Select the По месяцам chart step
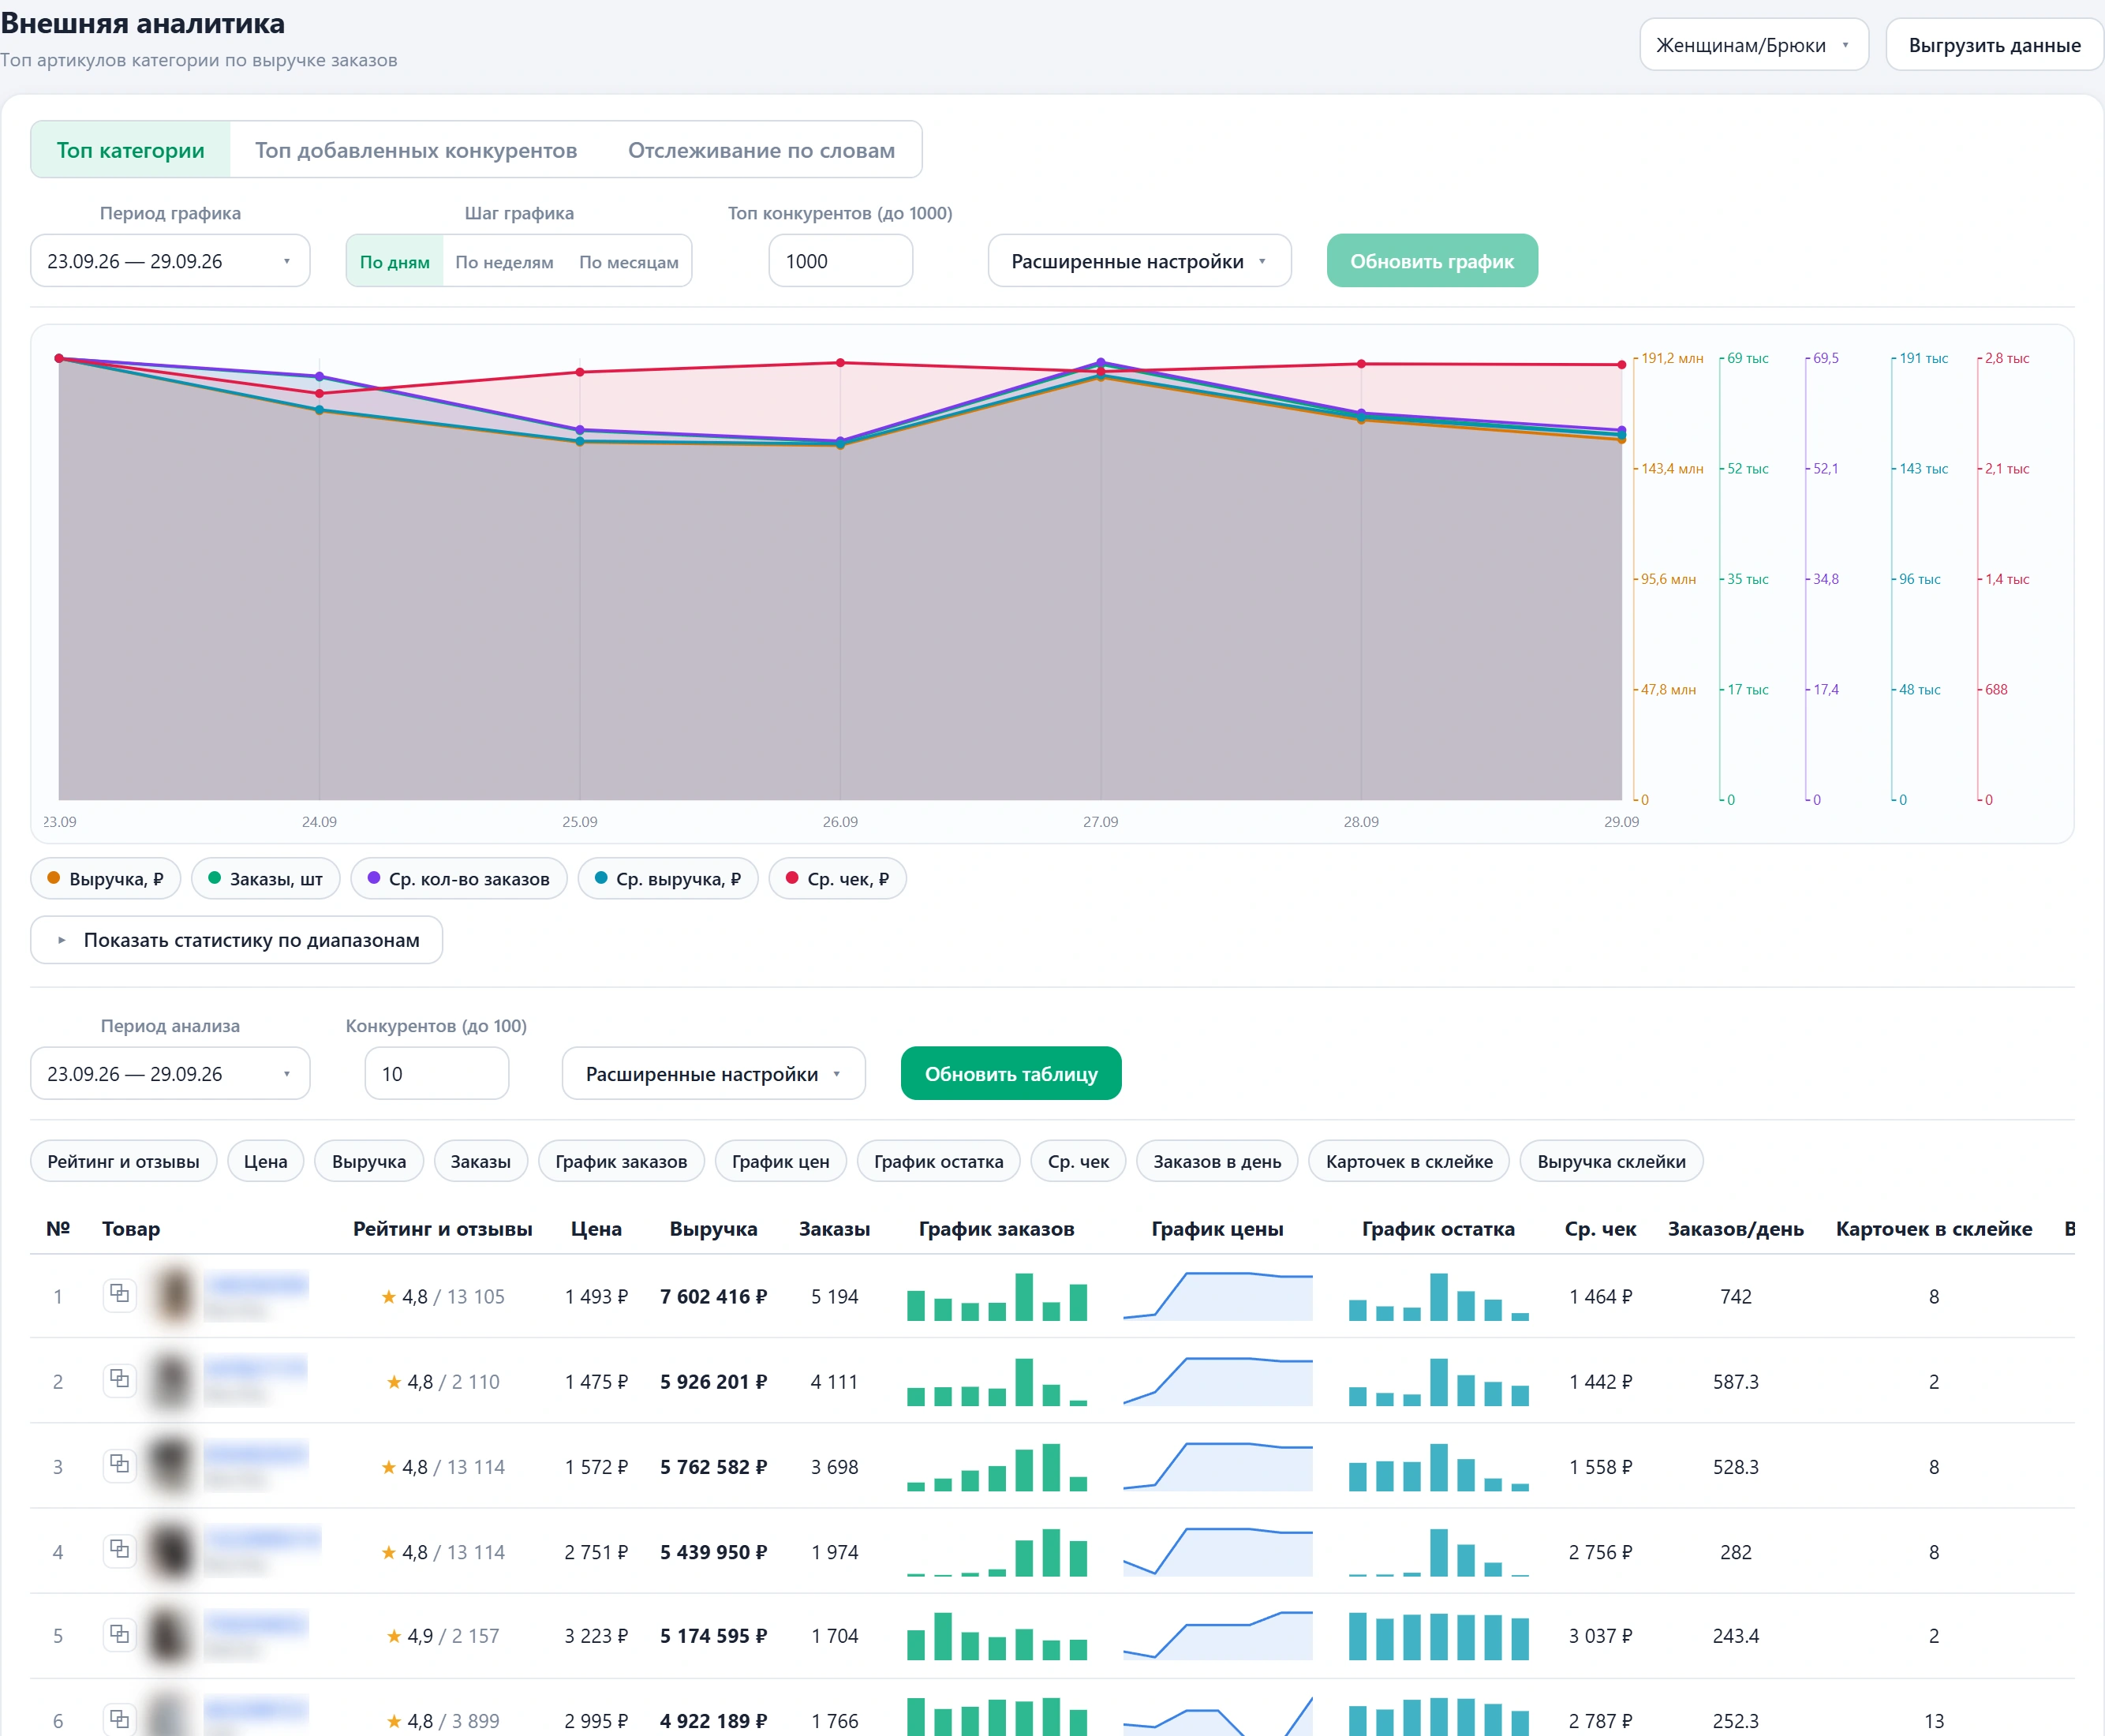This screenshot has height=1736, width=2105. [628, 262]
